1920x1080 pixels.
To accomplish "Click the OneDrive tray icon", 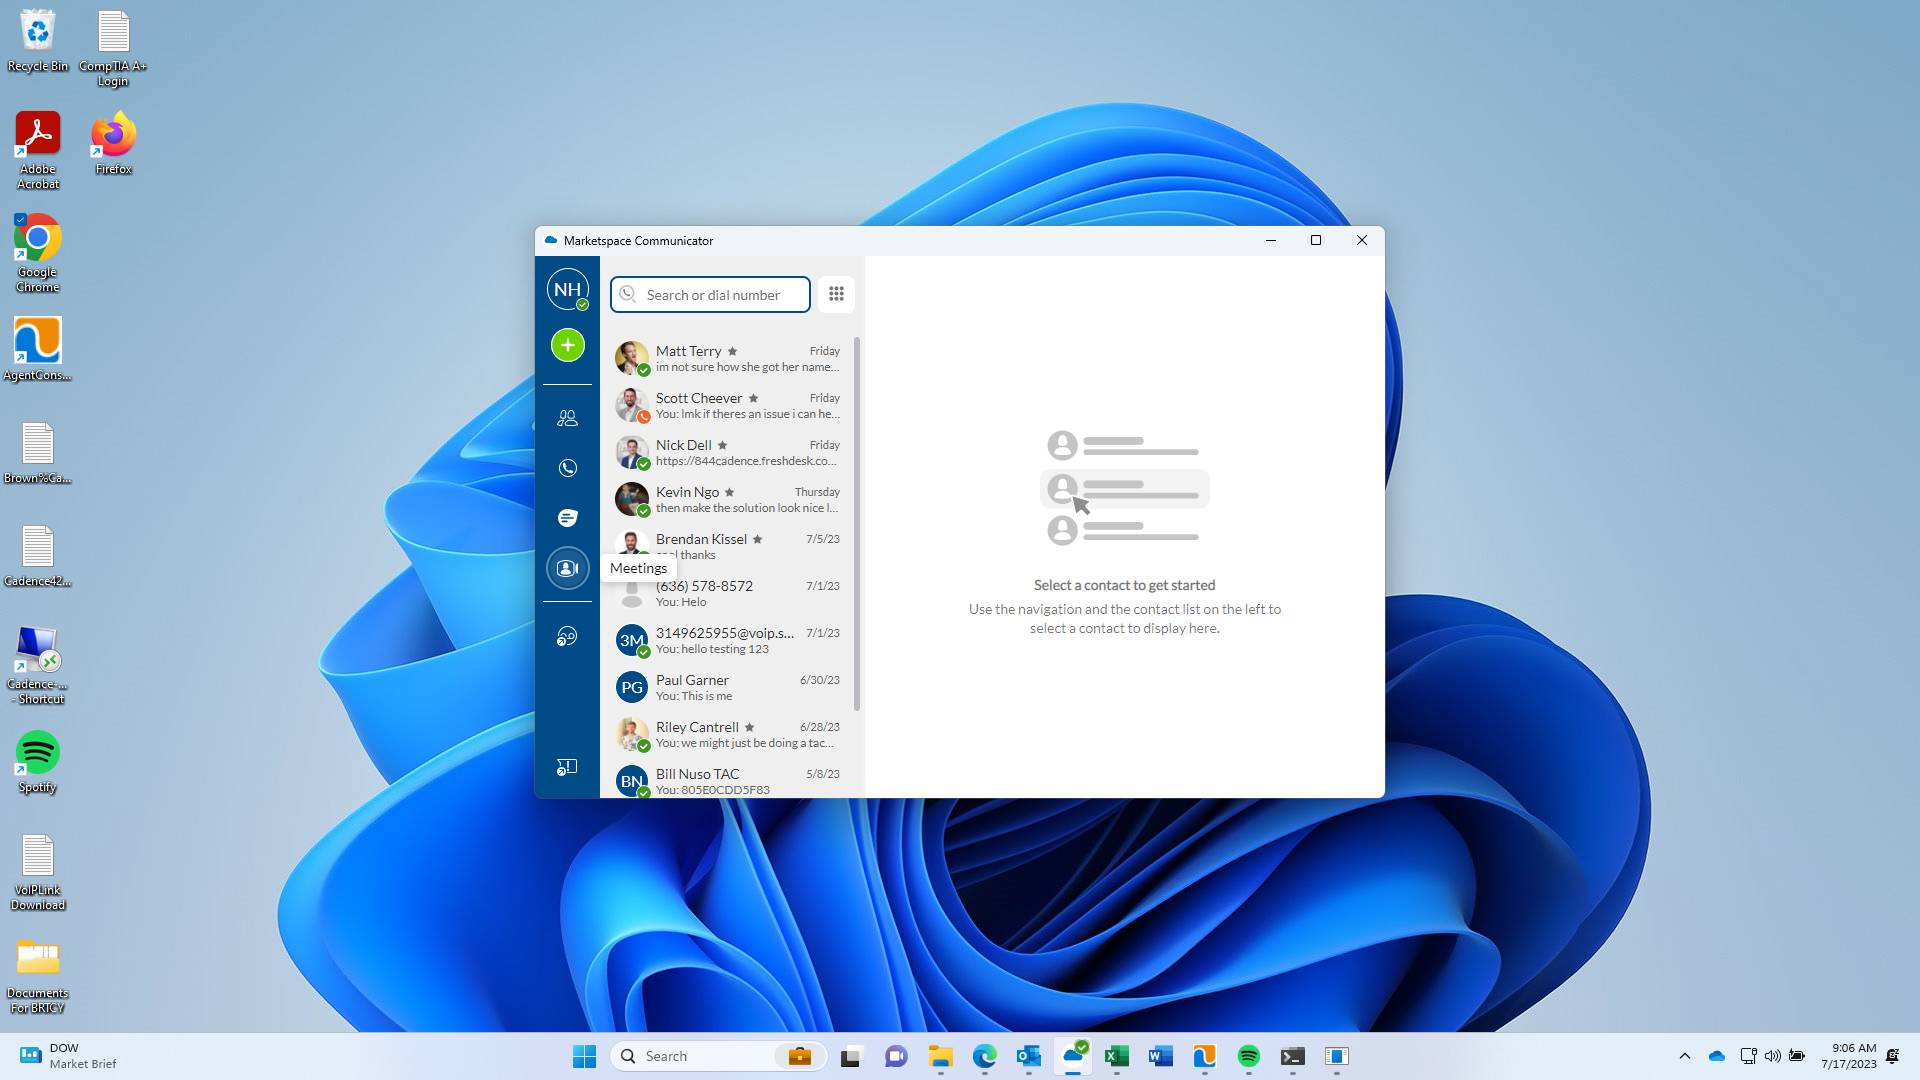I will point(1717,1056).
